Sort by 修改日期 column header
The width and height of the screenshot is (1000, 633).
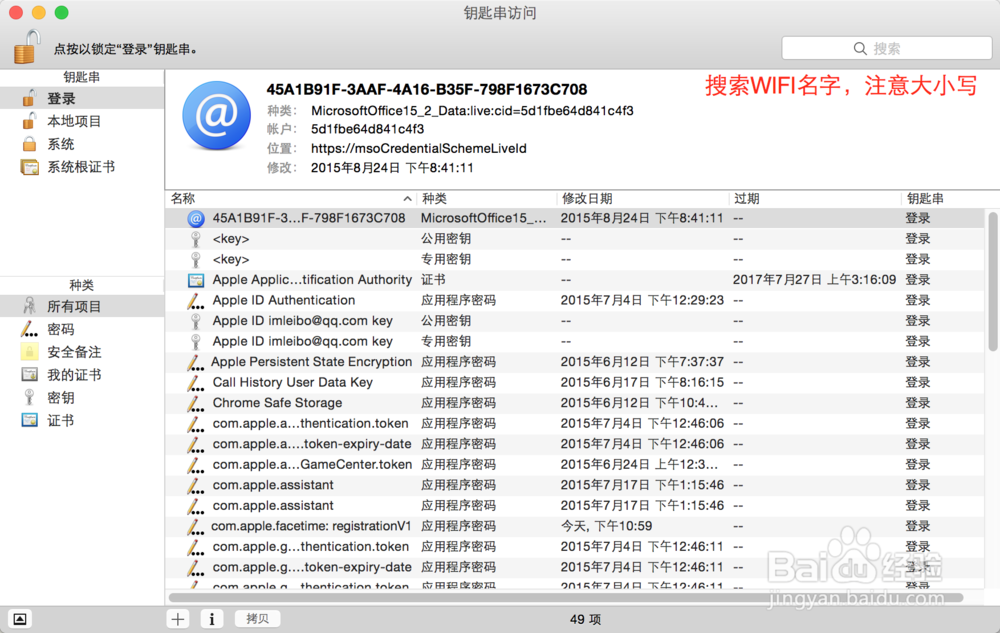(642, 199)
